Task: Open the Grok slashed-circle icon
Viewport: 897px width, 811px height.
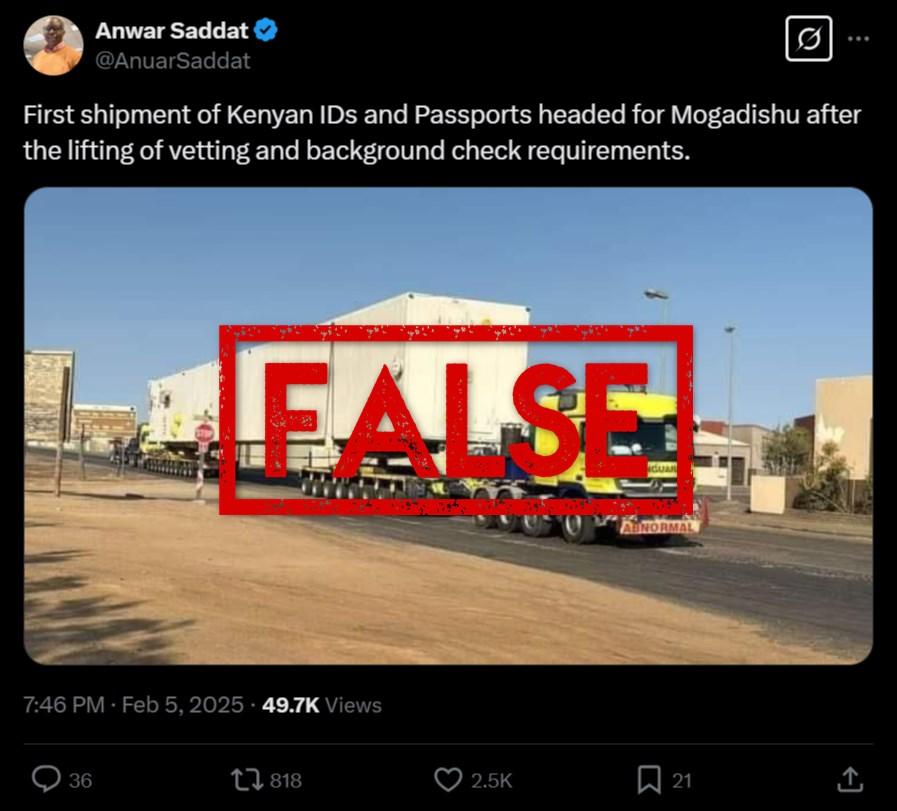Action: (808, 38)
